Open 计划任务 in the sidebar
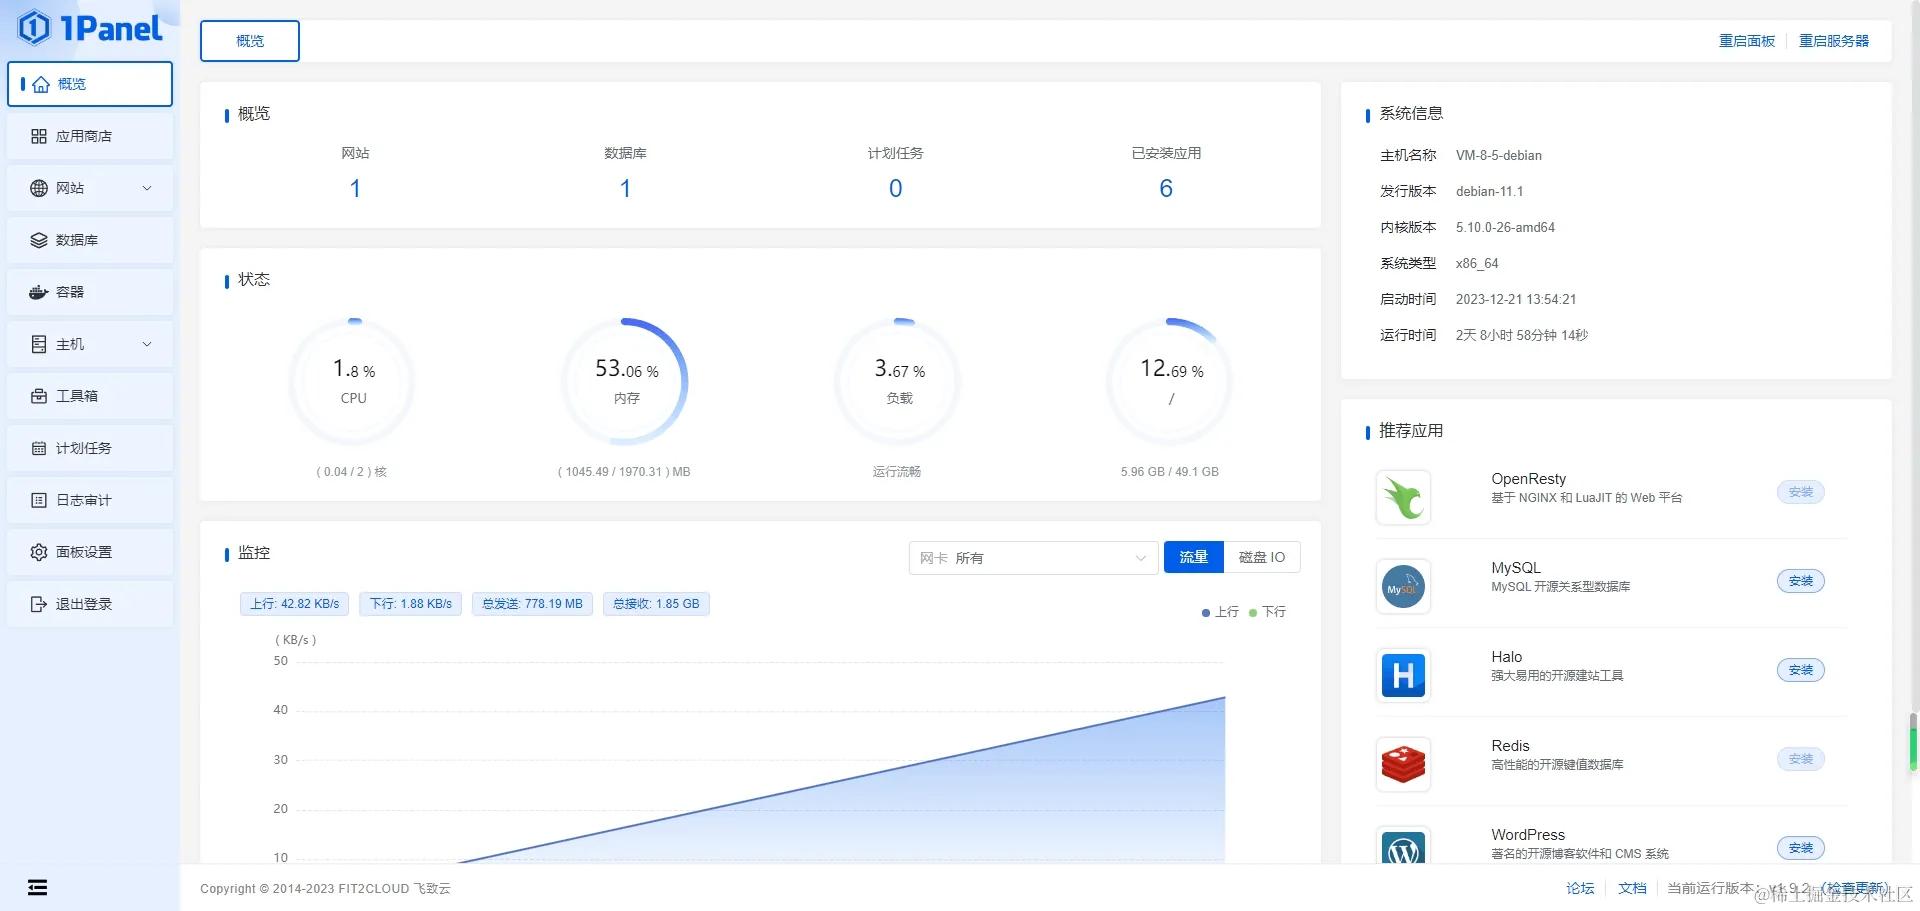The height and width of the screenshot is (911, 1920). pyautogui.click(x=90, y=448)
